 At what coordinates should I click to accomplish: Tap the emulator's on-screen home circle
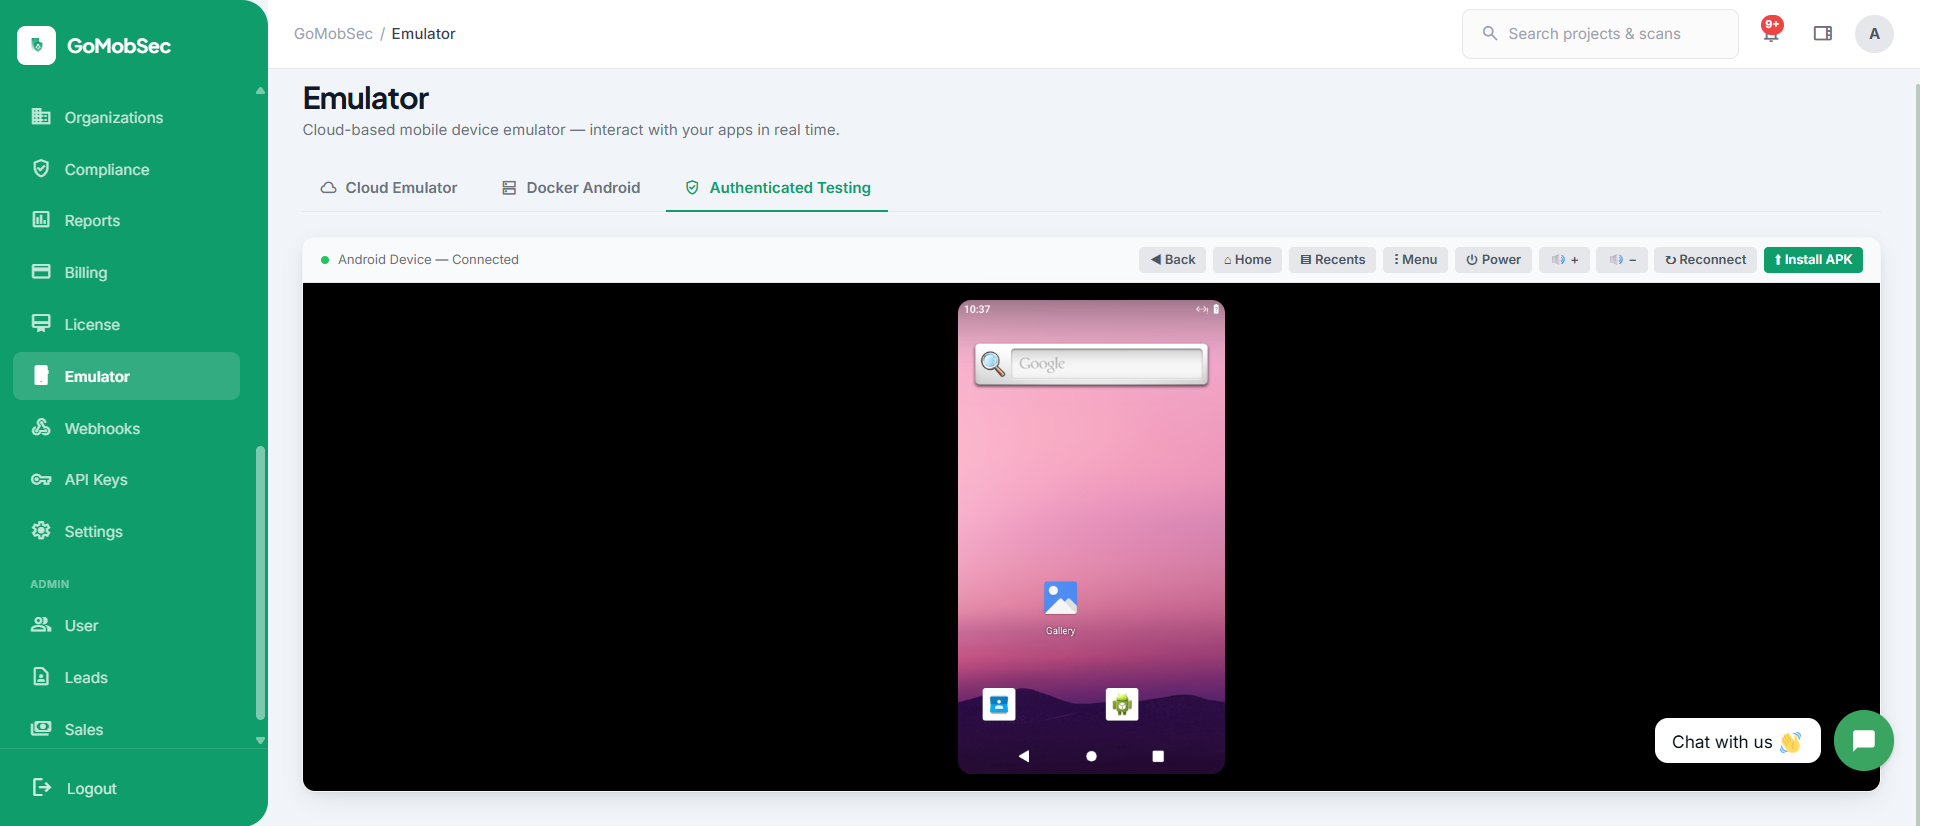pyautogui.click(x=1091, y=756)
